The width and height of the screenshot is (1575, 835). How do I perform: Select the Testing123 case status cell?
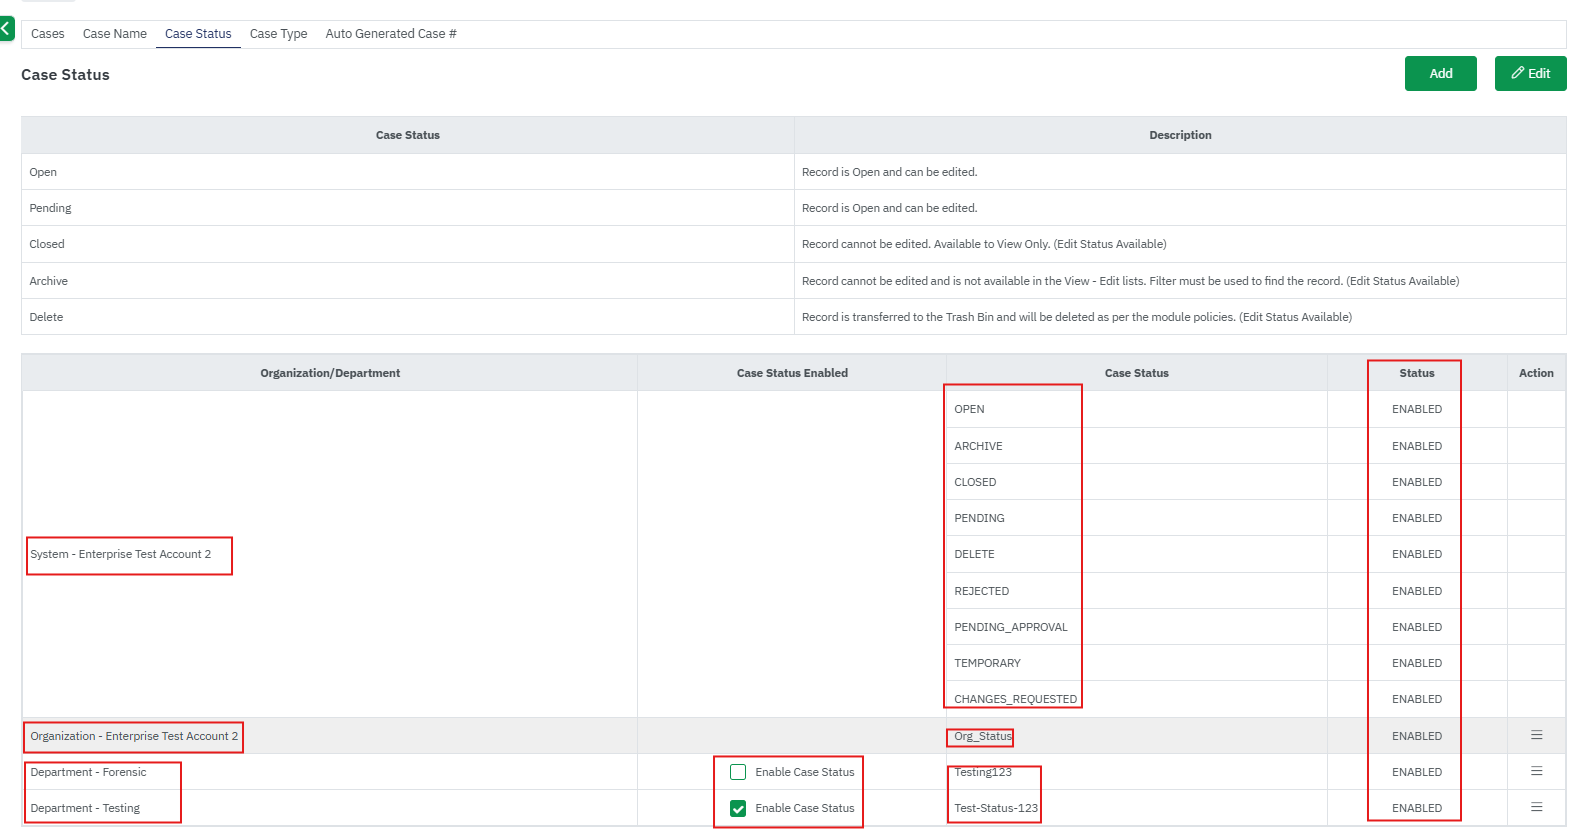click(x=982, y=772)
